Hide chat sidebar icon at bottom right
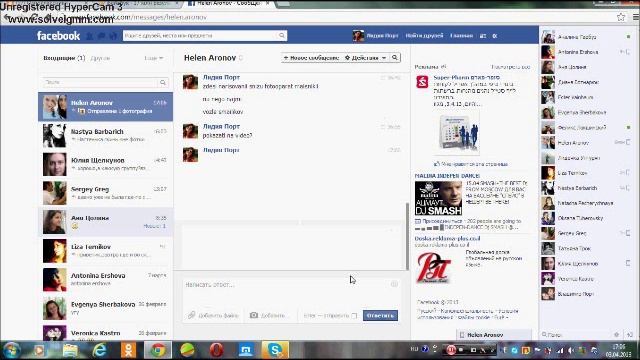640x360 pixels. click(x=630, y=335)
